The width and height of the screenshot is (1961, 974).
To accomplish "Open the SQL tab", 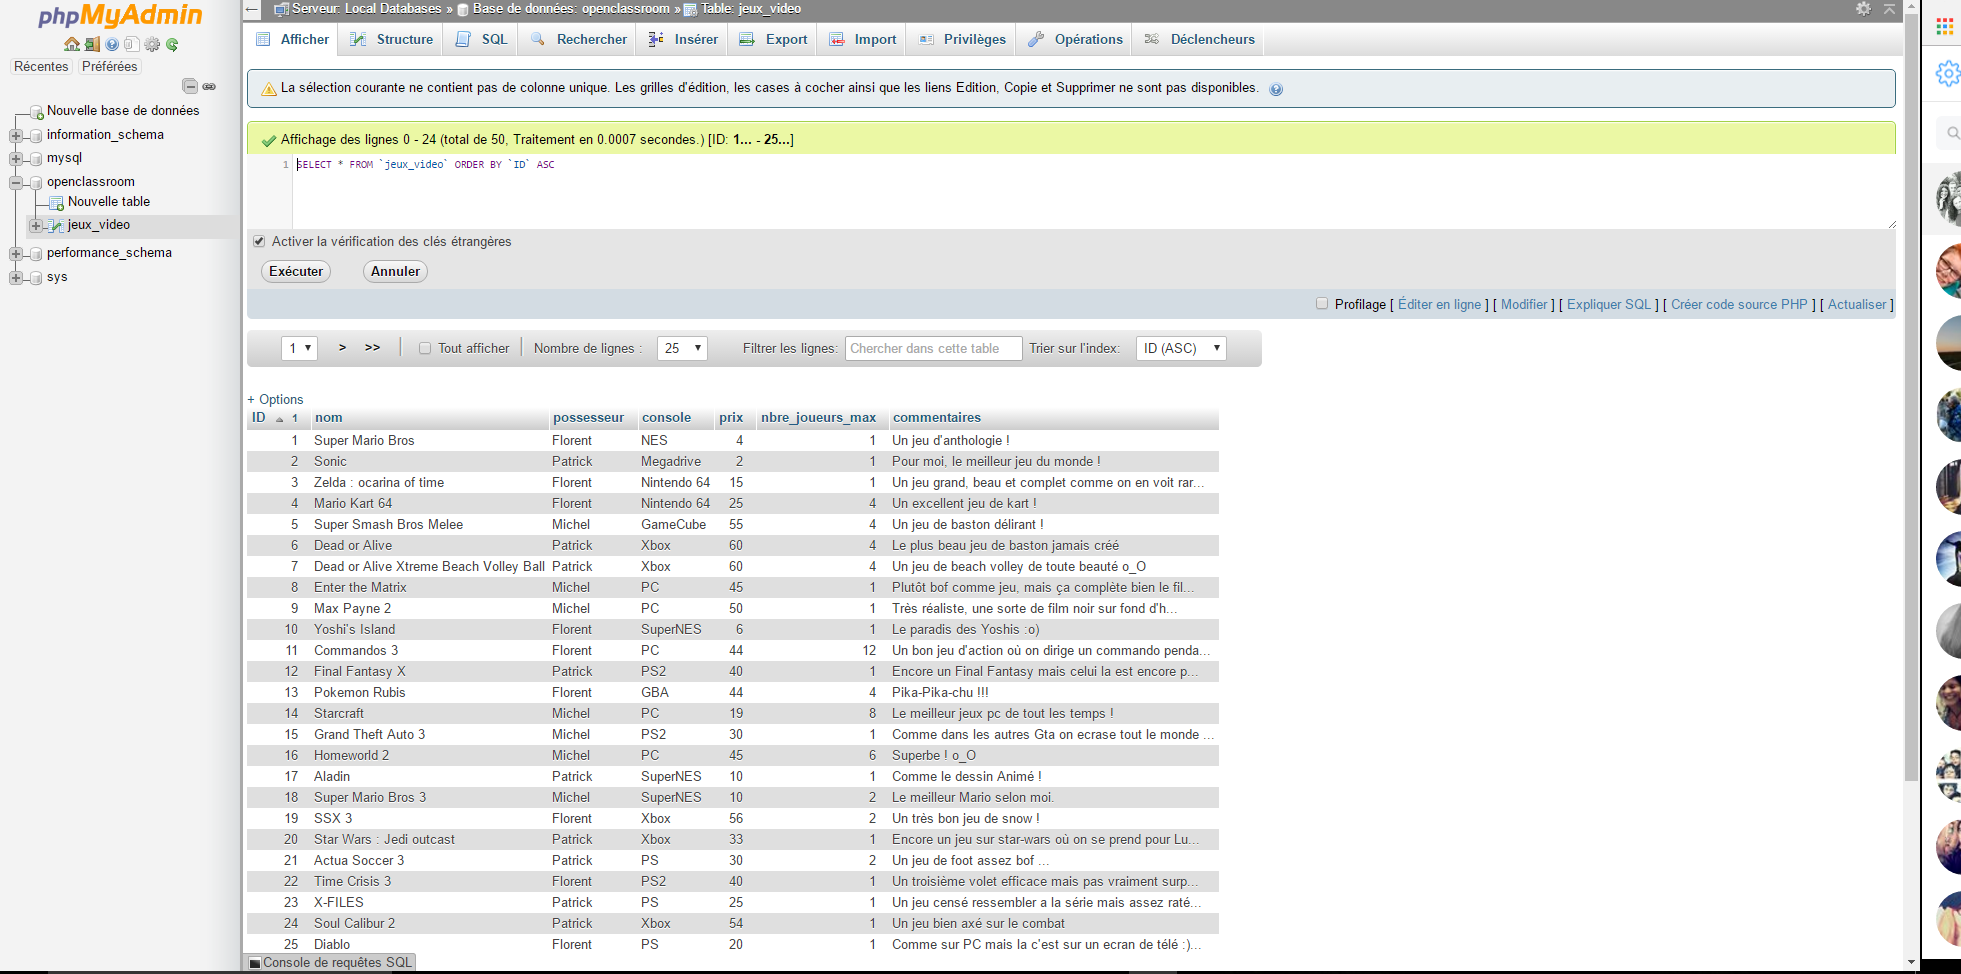I will (x=482, y=39).
